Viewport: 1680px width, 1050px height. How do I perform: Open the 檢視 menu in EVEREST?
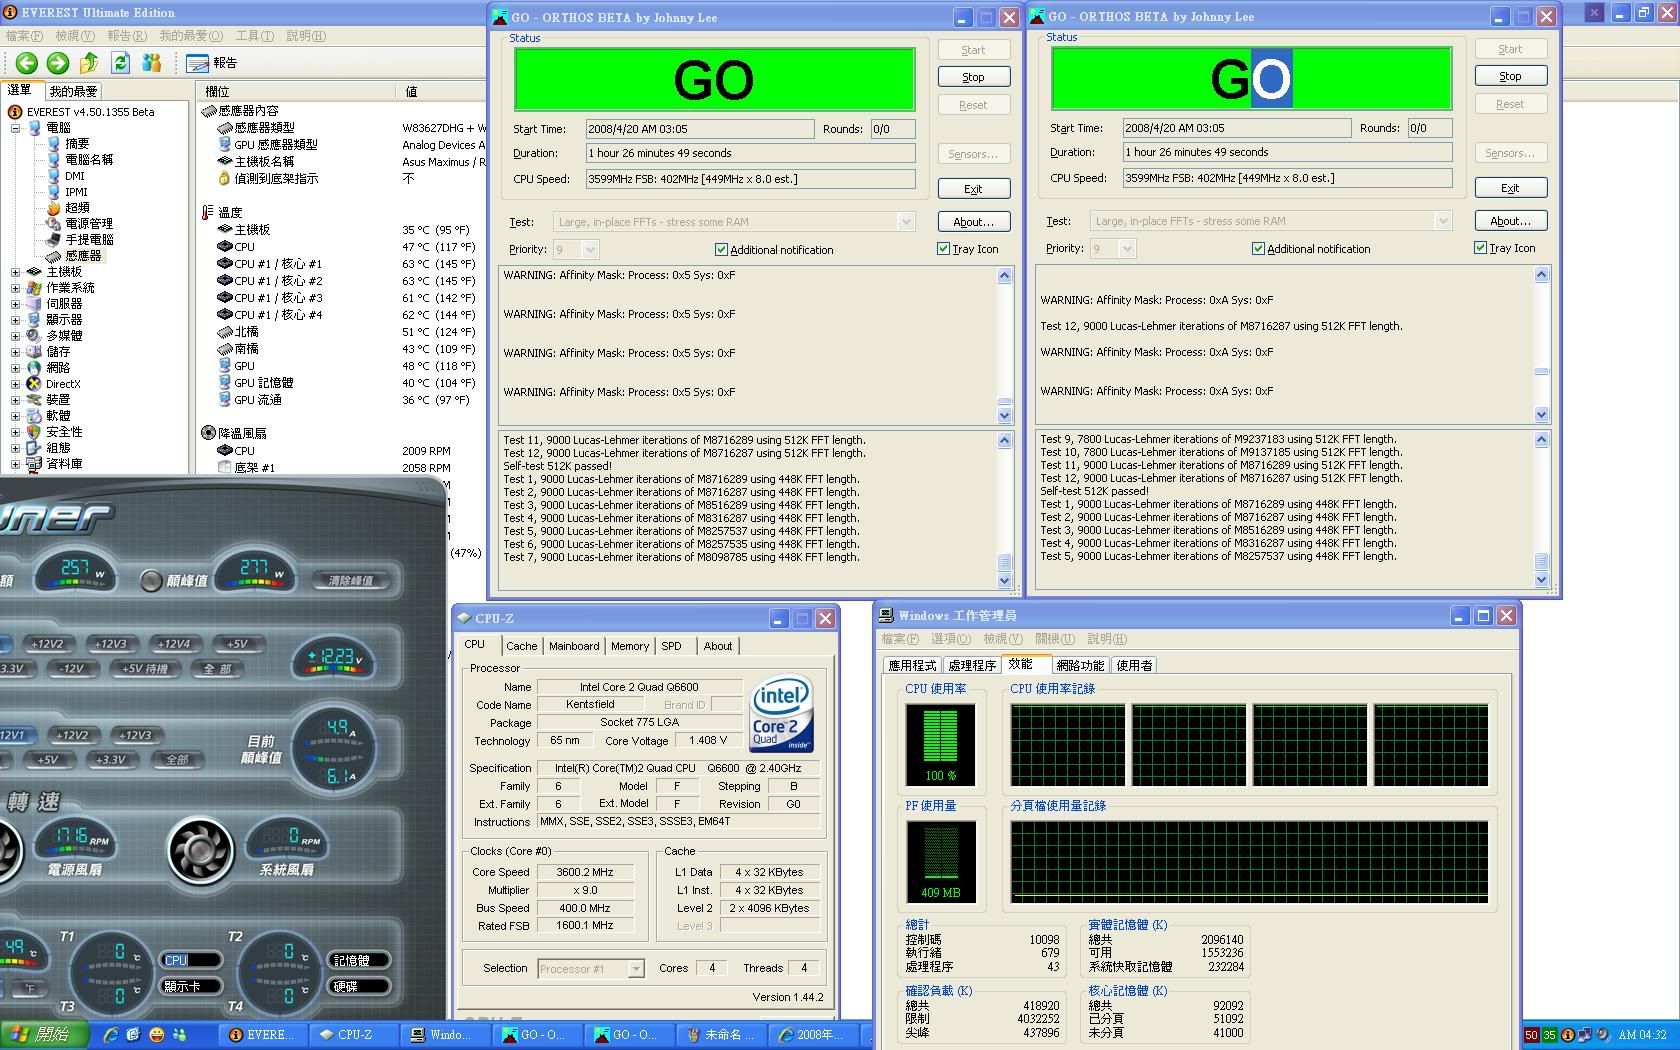75,36
